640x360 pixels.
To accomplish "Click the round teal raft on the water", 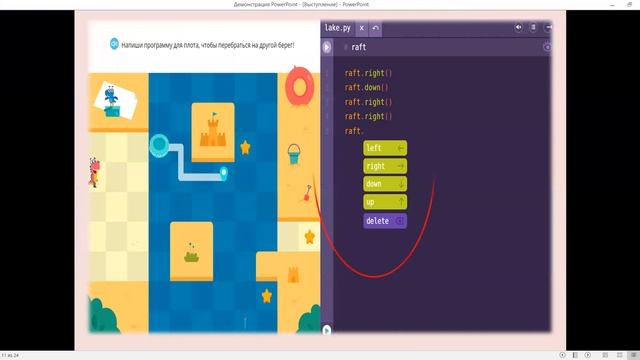I will 159,145.
